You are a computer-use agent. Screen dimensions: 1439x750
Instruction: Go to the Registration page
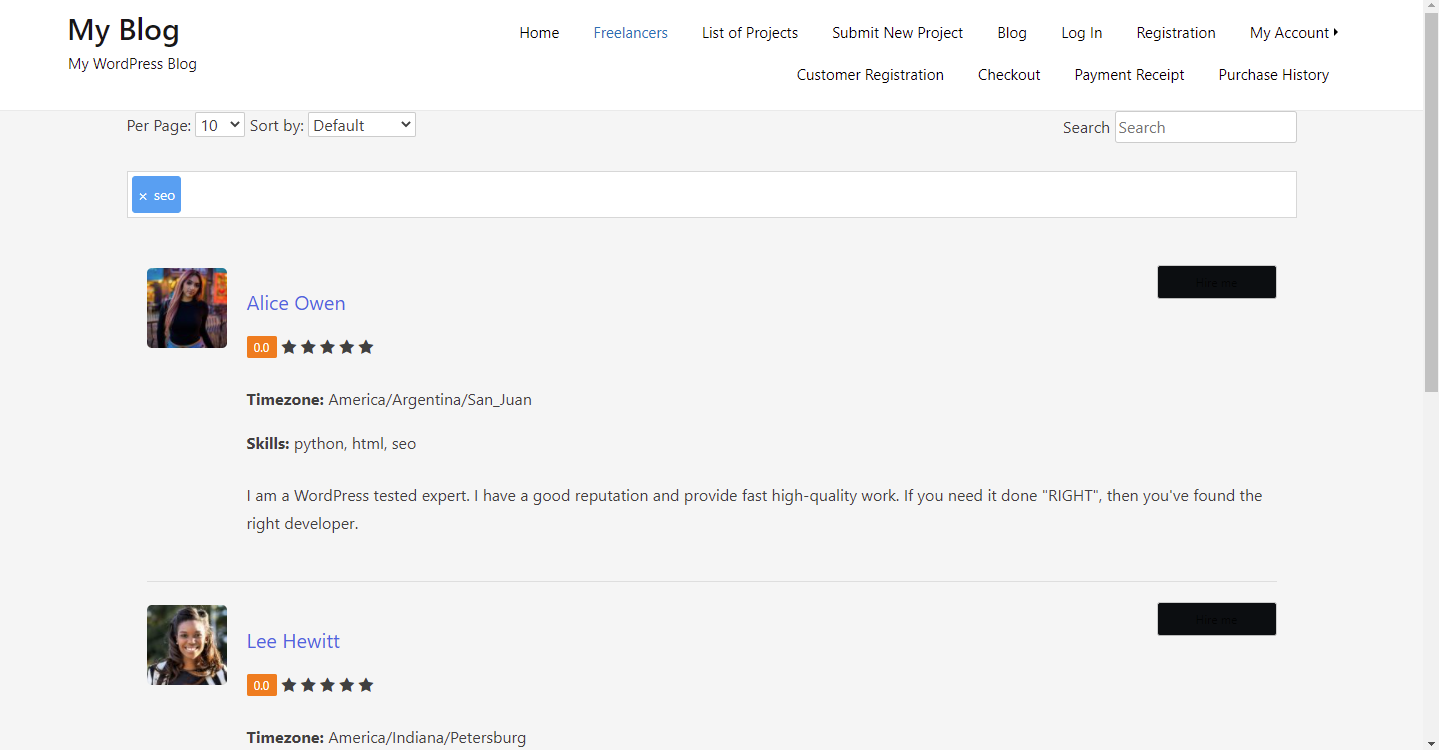[1176, 33]
